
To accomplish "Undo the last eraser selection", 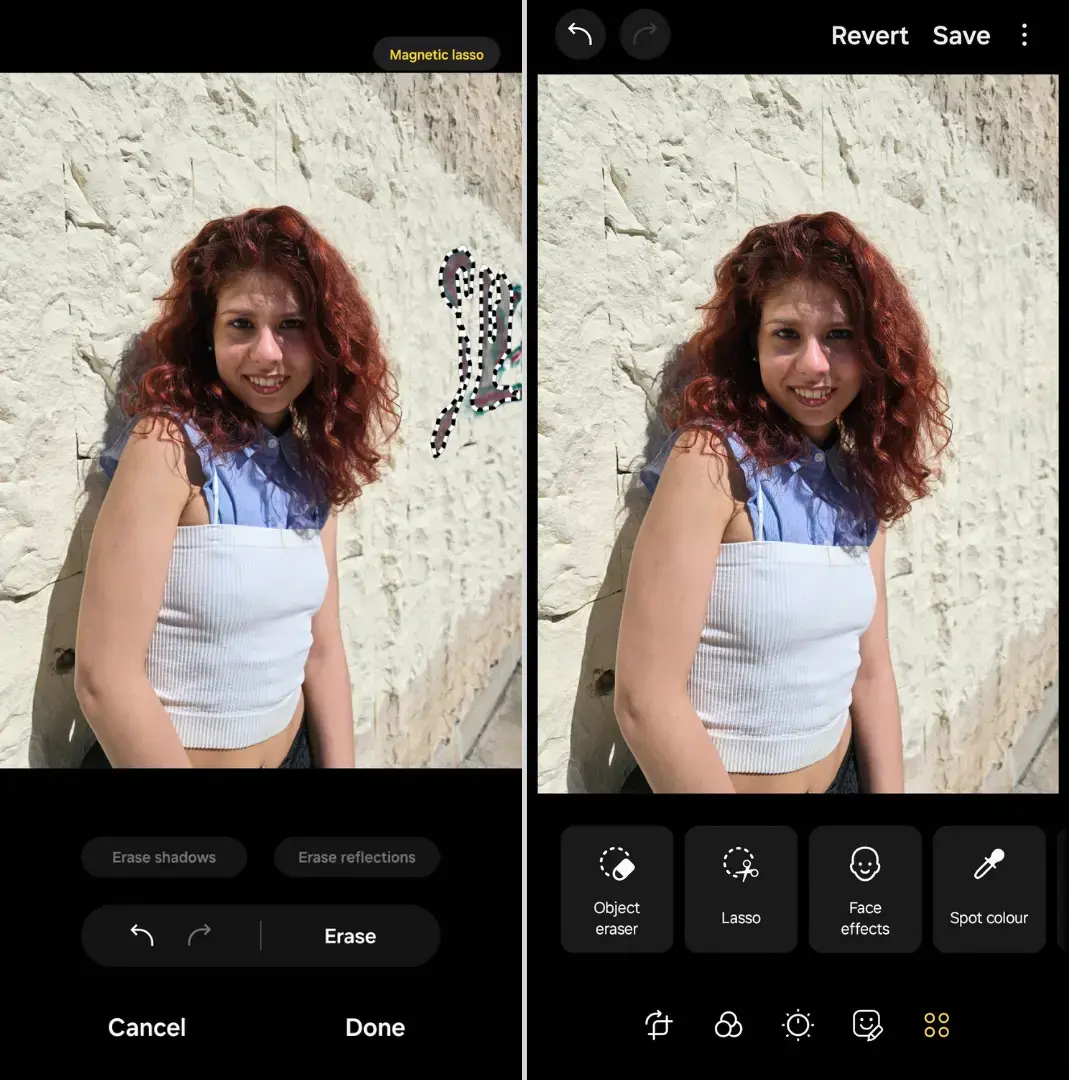I will click(x=142, y=936).
